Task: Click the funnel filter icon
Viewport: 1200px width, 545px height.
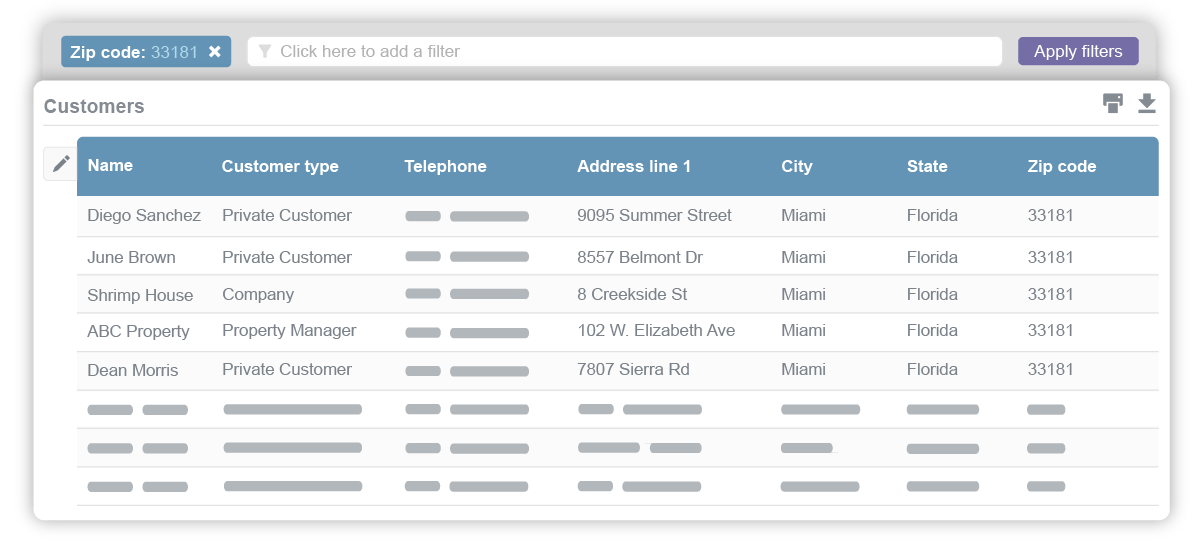Action: [265, 52]
